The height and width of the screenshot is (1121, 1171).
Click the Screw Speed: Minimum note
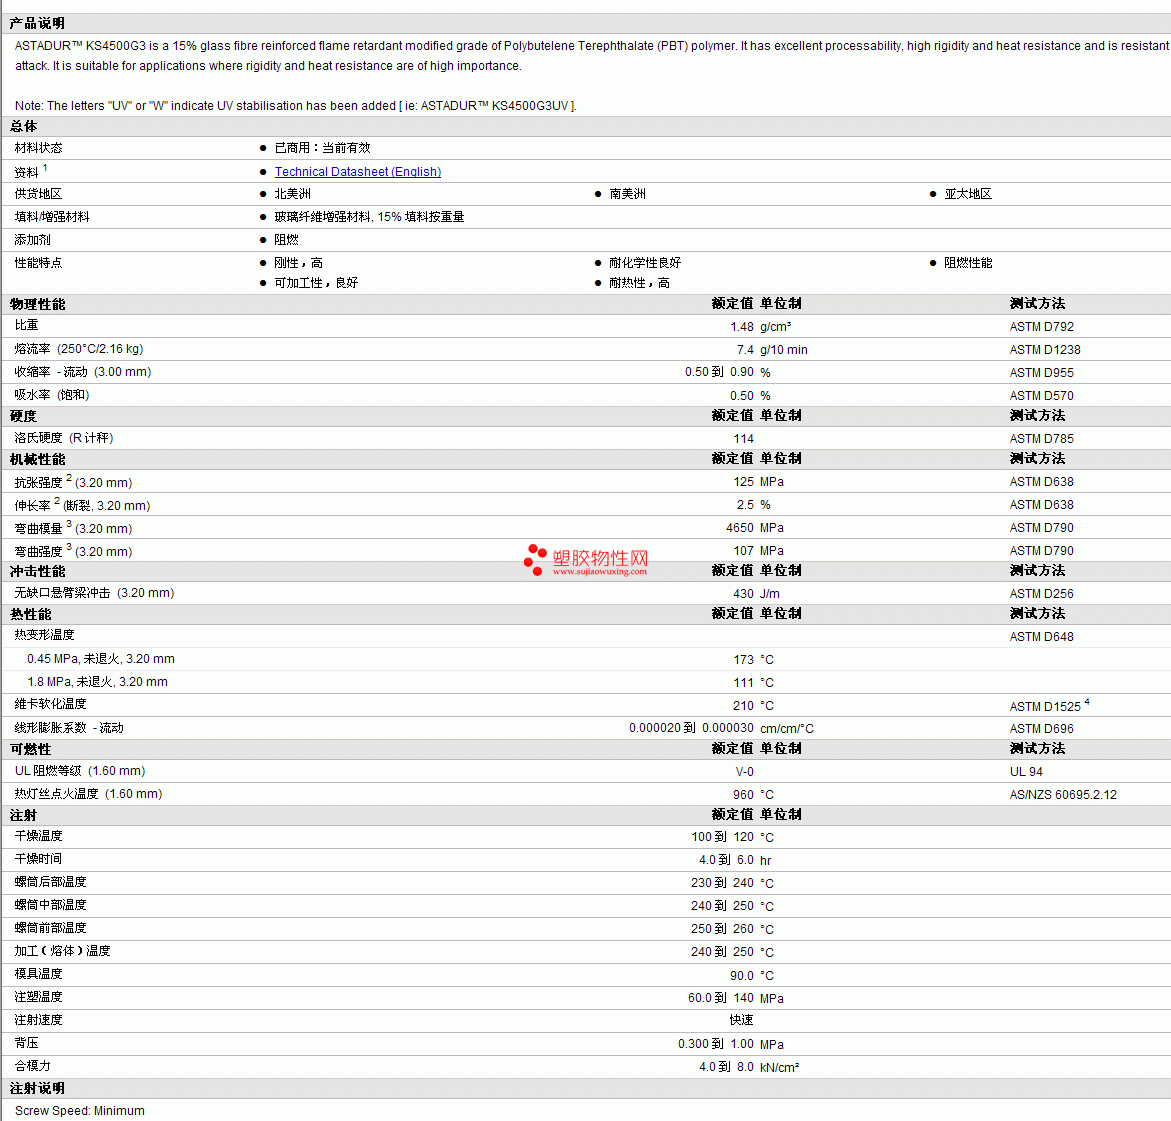point(80,1111)
